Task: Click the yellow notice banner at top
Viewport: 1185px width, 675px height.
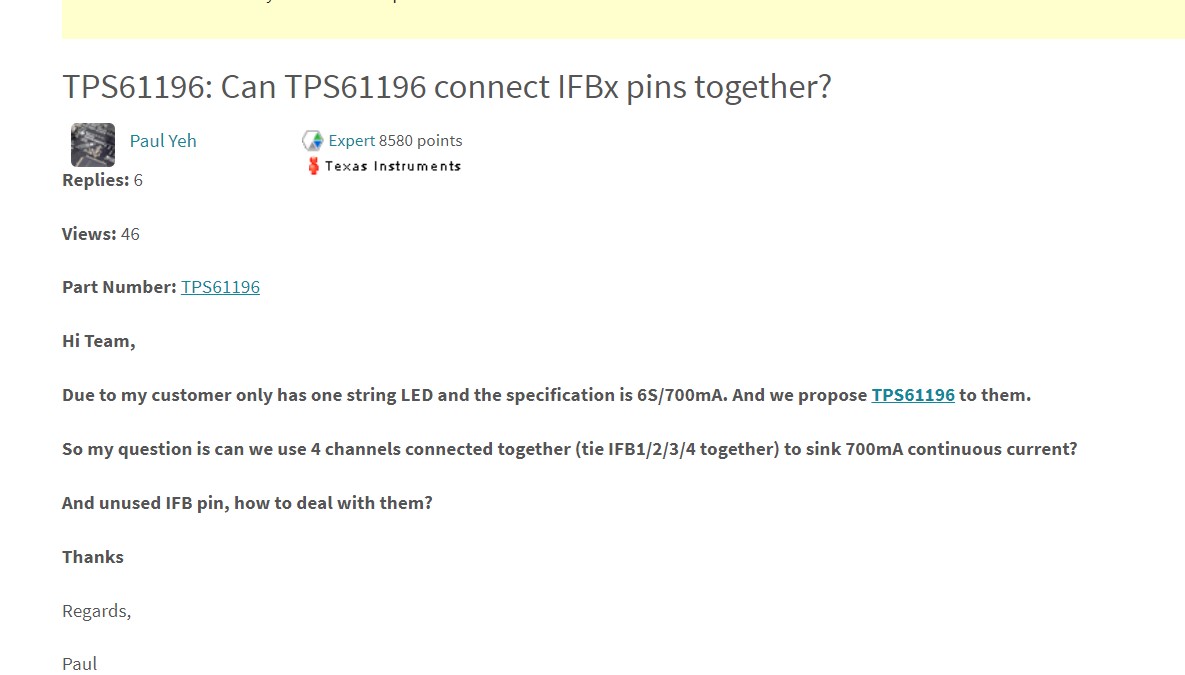Action: 623,19
